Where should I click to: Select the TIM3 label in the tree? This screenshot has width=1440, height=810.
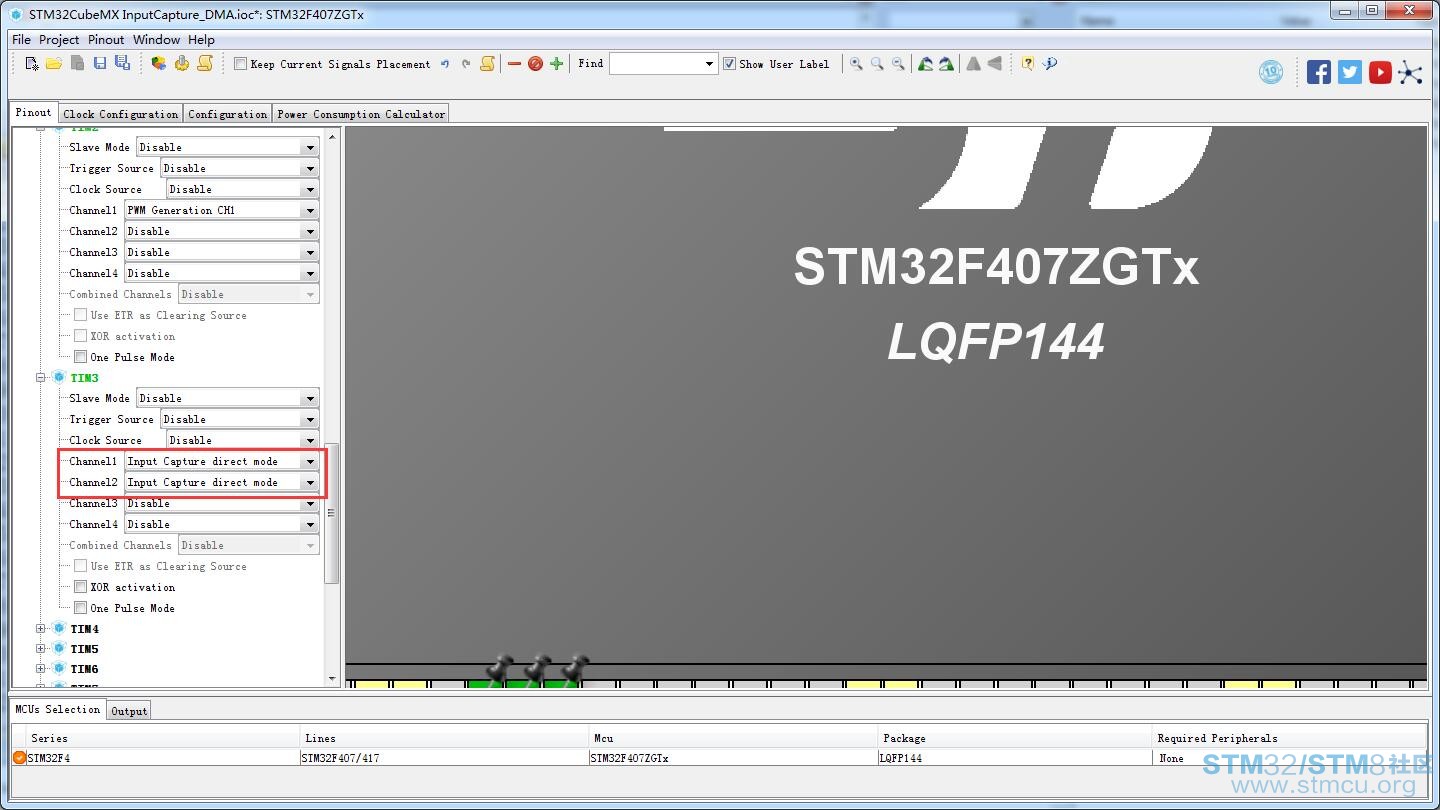(x=85, y=378)
